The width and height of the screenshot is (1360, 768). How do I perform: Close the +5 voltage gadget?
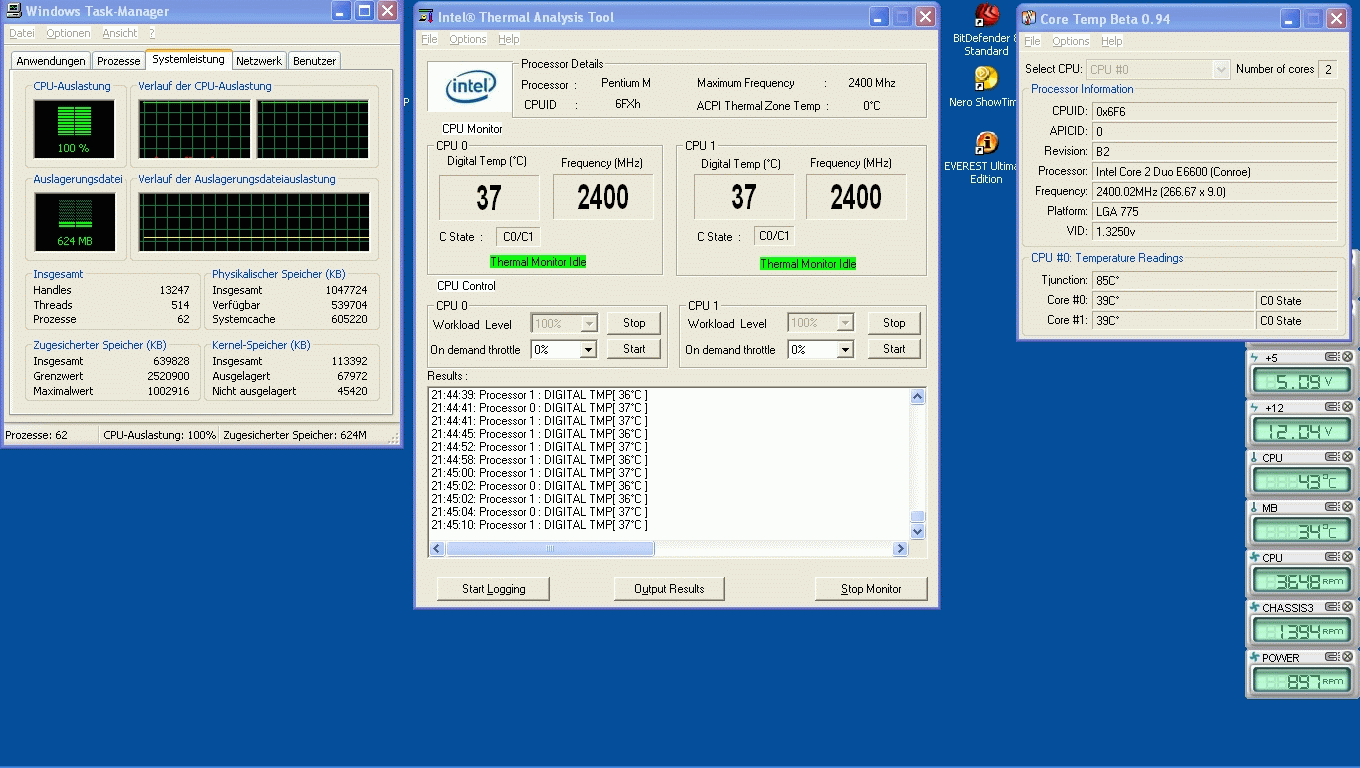(1347, 357)
